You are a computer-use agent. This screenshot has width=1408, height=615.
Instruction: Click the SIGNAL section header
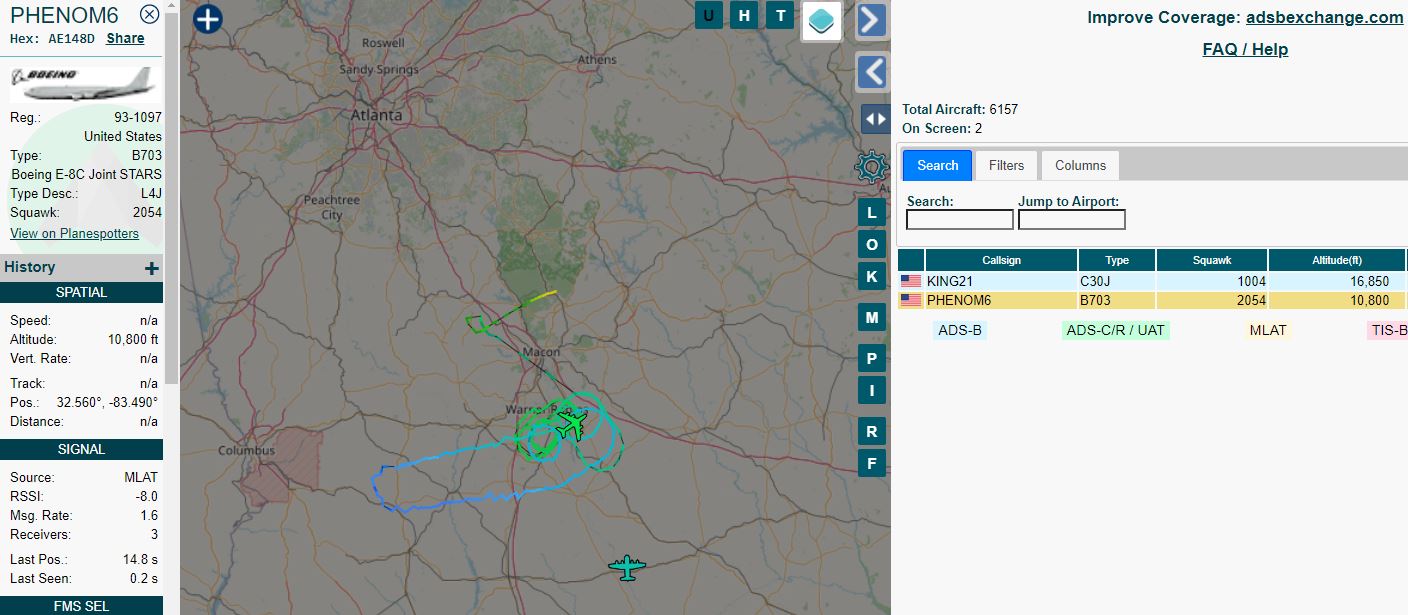click(x=81, y=449)
